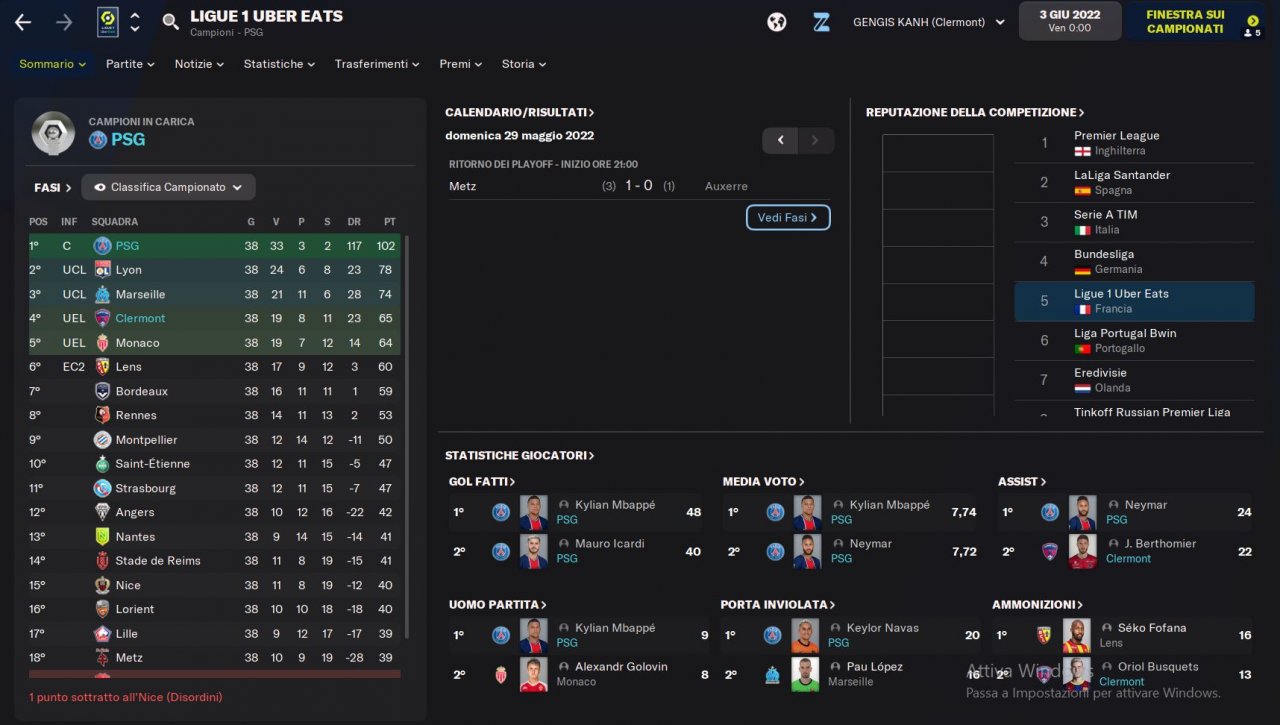Open the Metz 1 - 0 Auxerre score

tap(639, 186)
